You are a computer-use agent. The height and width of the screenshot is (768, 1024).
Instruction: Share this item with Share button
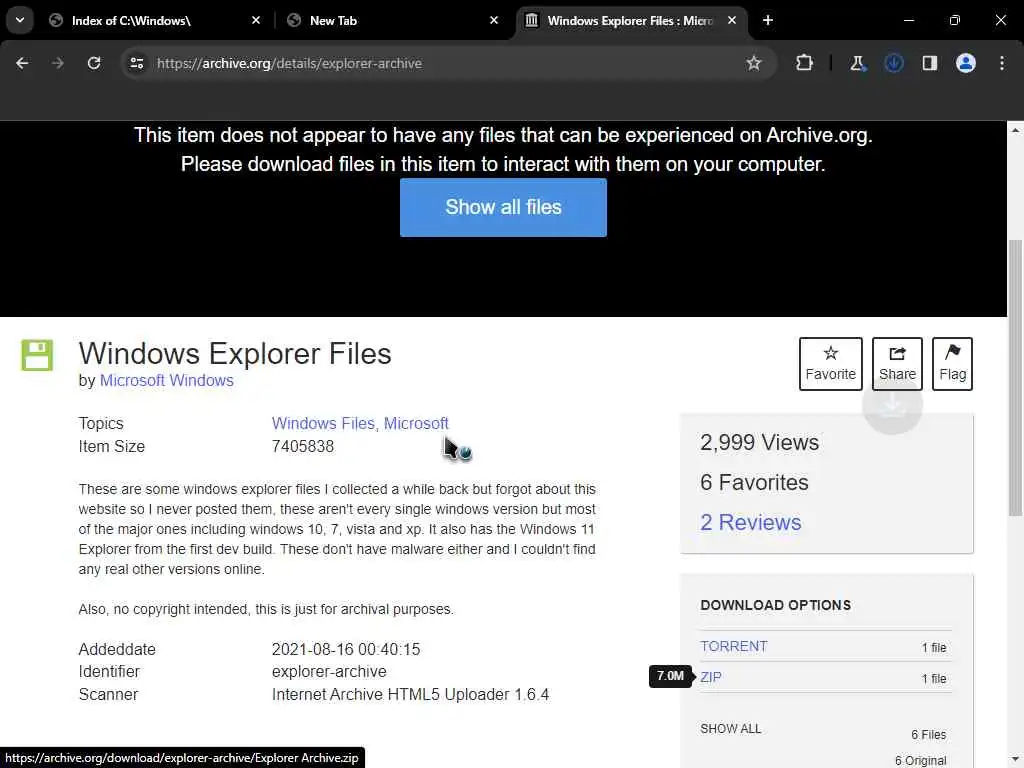(x=897, y=364)
